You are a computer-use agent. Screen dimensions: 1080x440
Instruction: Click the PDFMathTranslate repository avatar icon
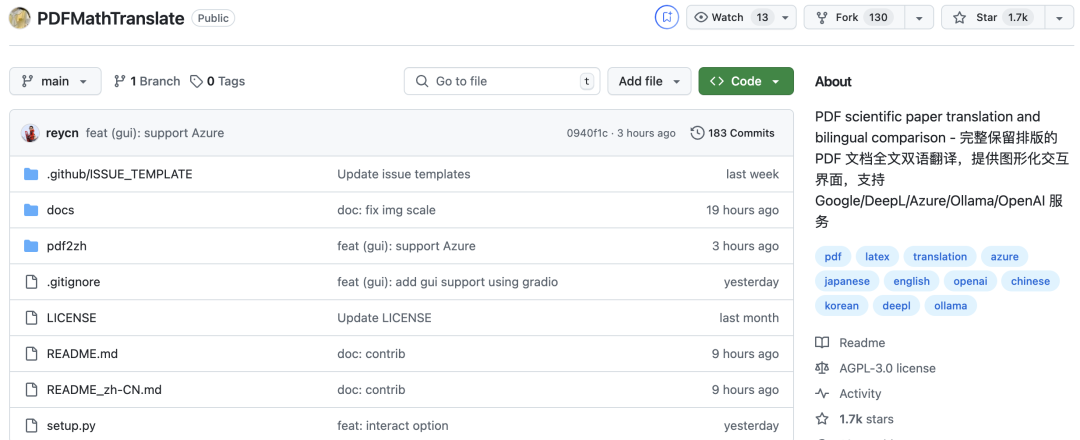pyautogui.click(x=20, y=18)
